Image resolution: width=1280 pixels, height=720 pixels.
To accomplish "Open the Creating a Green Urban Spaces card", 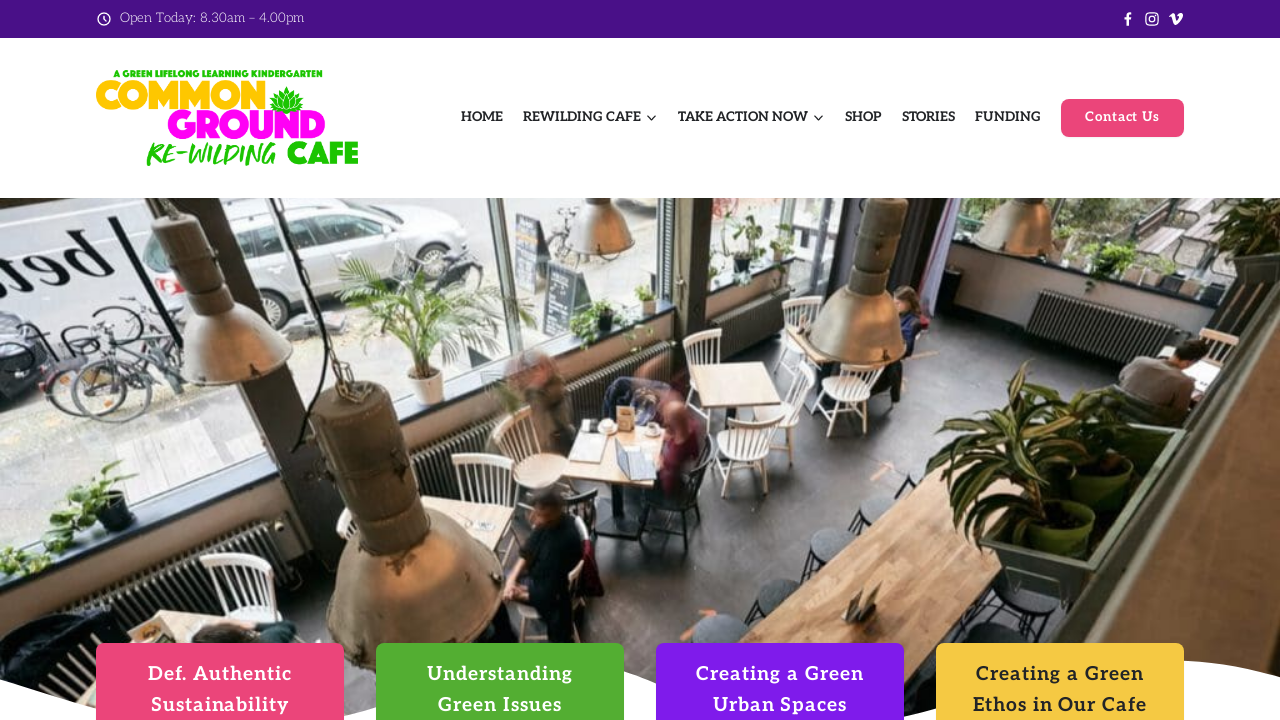I will coord(780,682).
